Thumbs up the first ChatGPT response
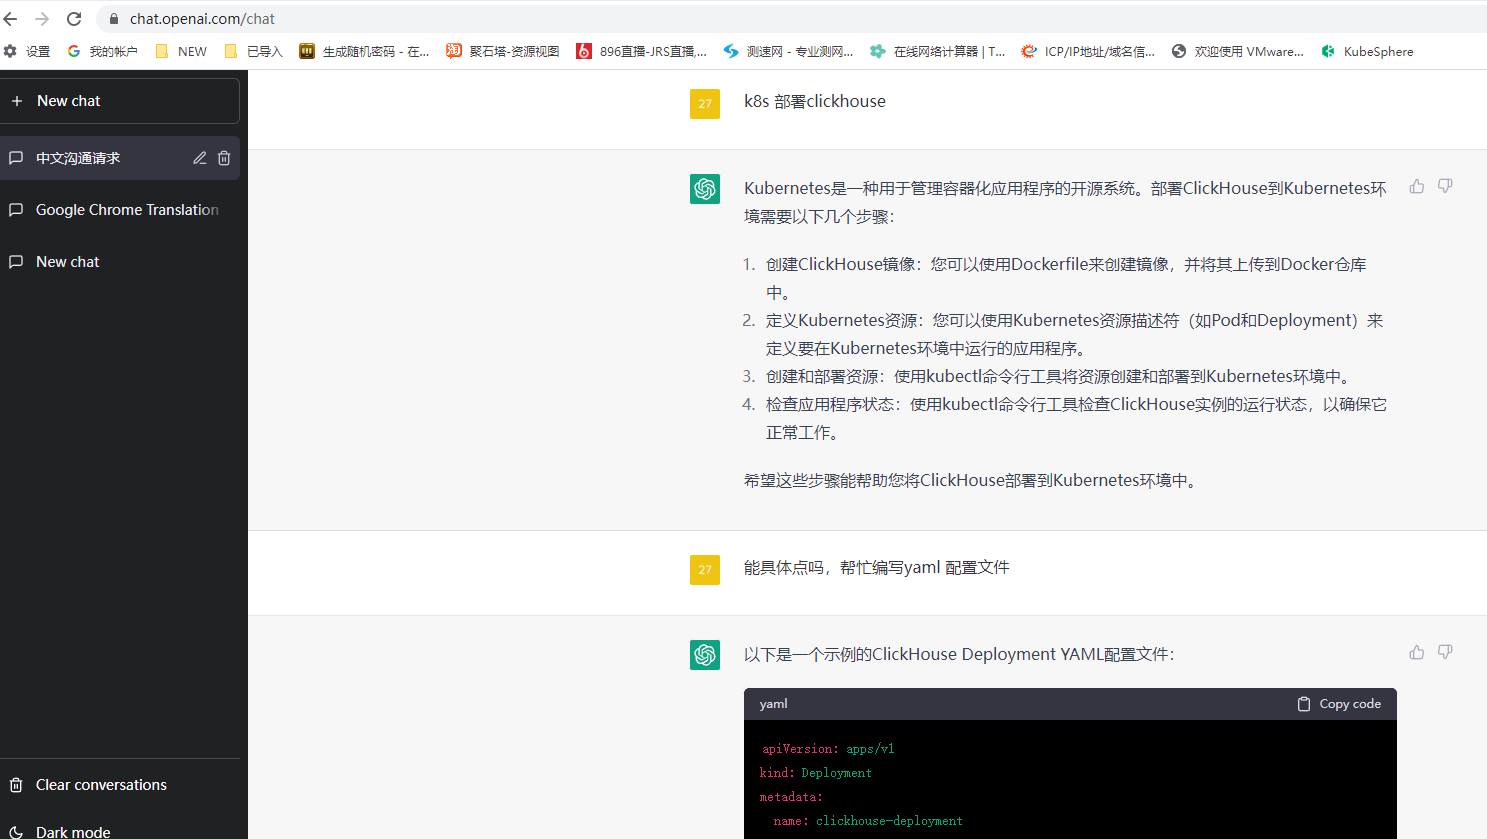The width and height of the screenshot is (1487, 839). tap(1416, 186)
